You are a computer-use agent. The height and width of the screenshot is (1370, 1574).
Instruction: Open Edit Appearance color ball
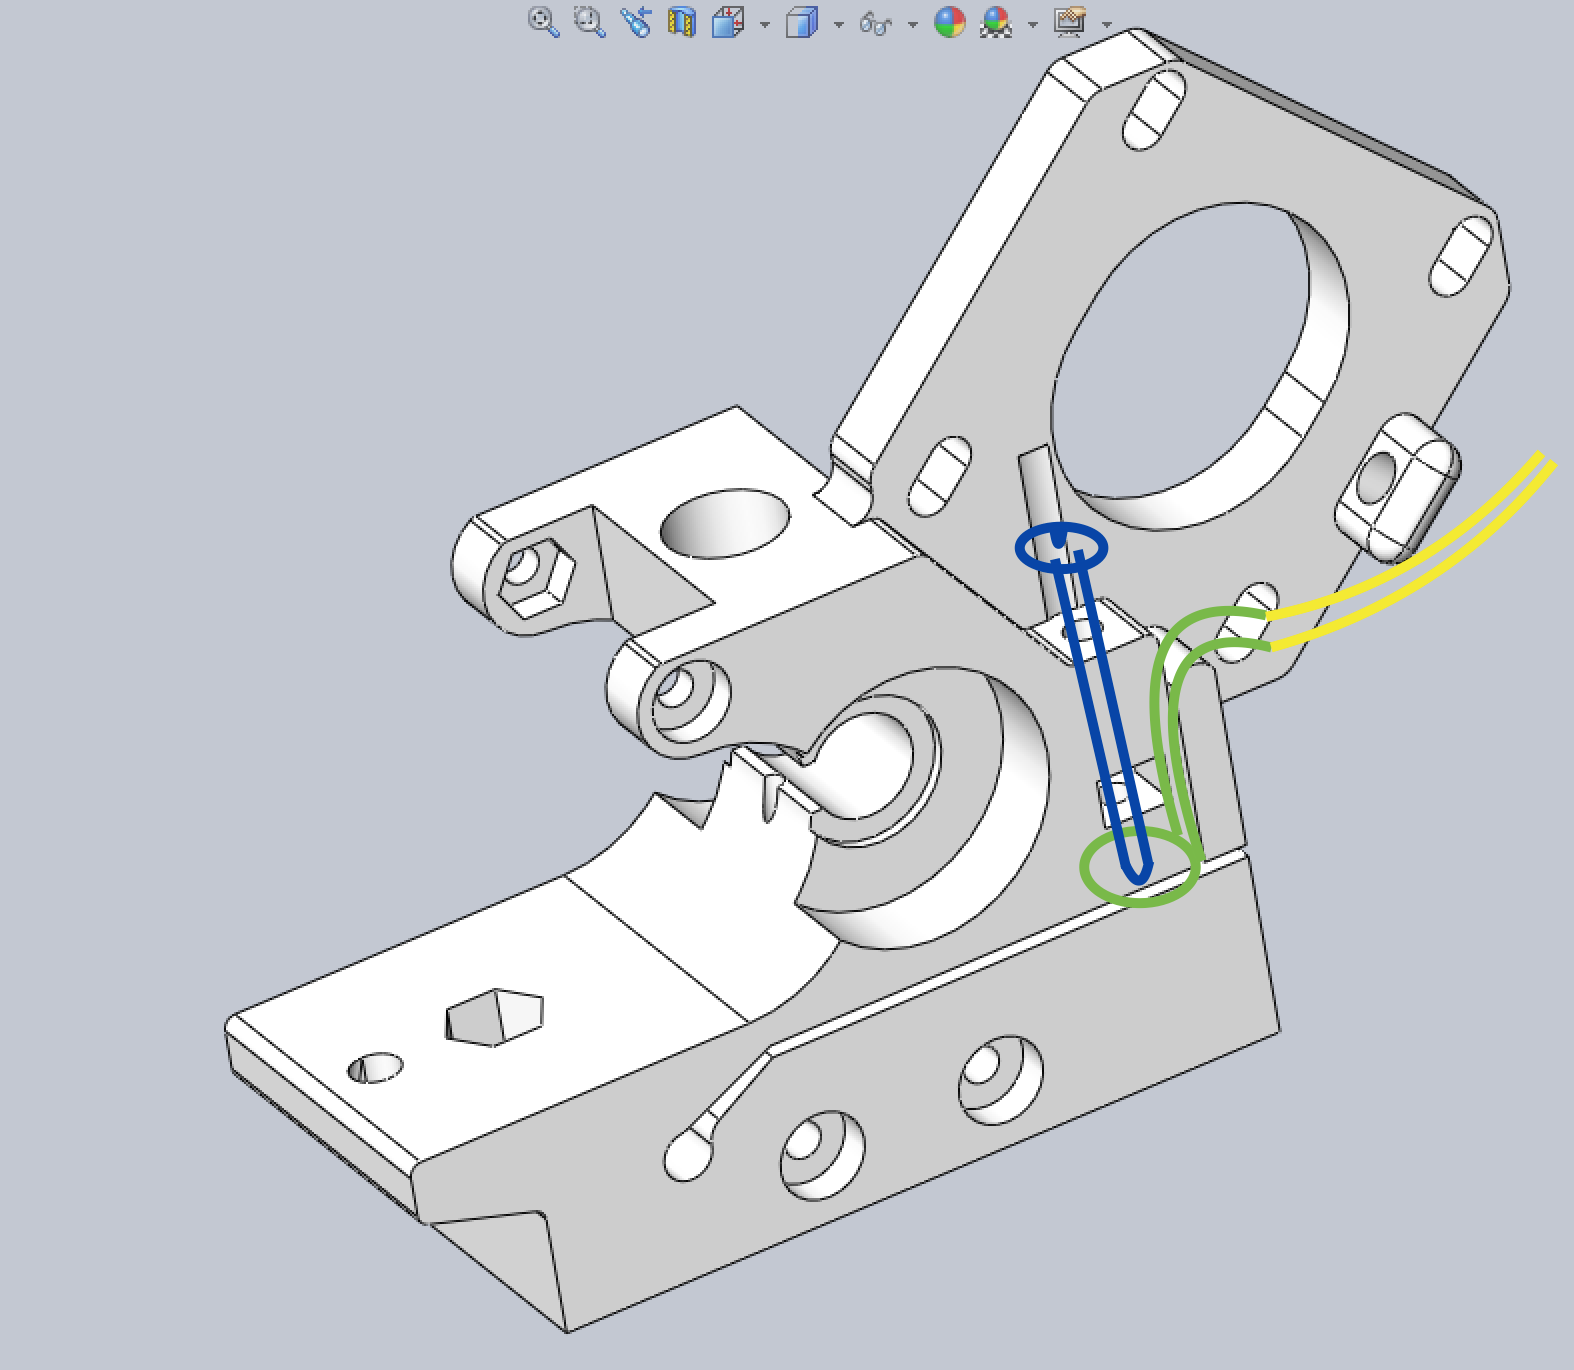(x=949, y=22)
